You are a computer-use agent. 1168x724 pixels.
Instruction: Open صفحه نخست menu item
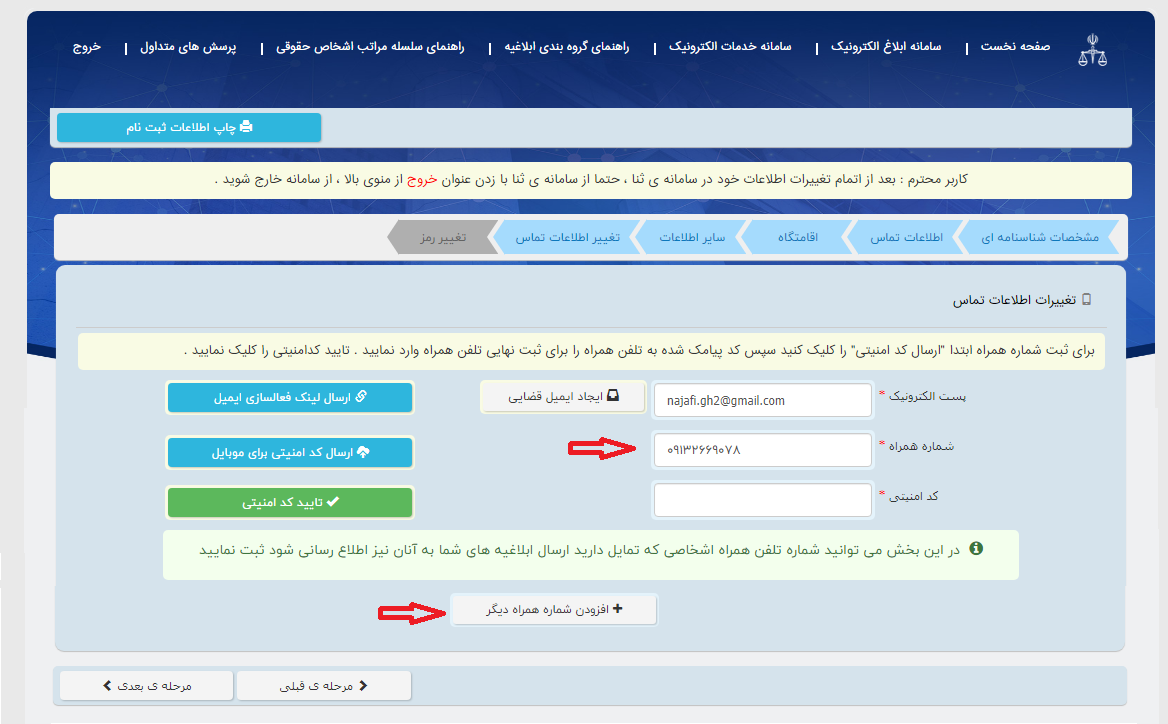click(x=1015, y=46)
